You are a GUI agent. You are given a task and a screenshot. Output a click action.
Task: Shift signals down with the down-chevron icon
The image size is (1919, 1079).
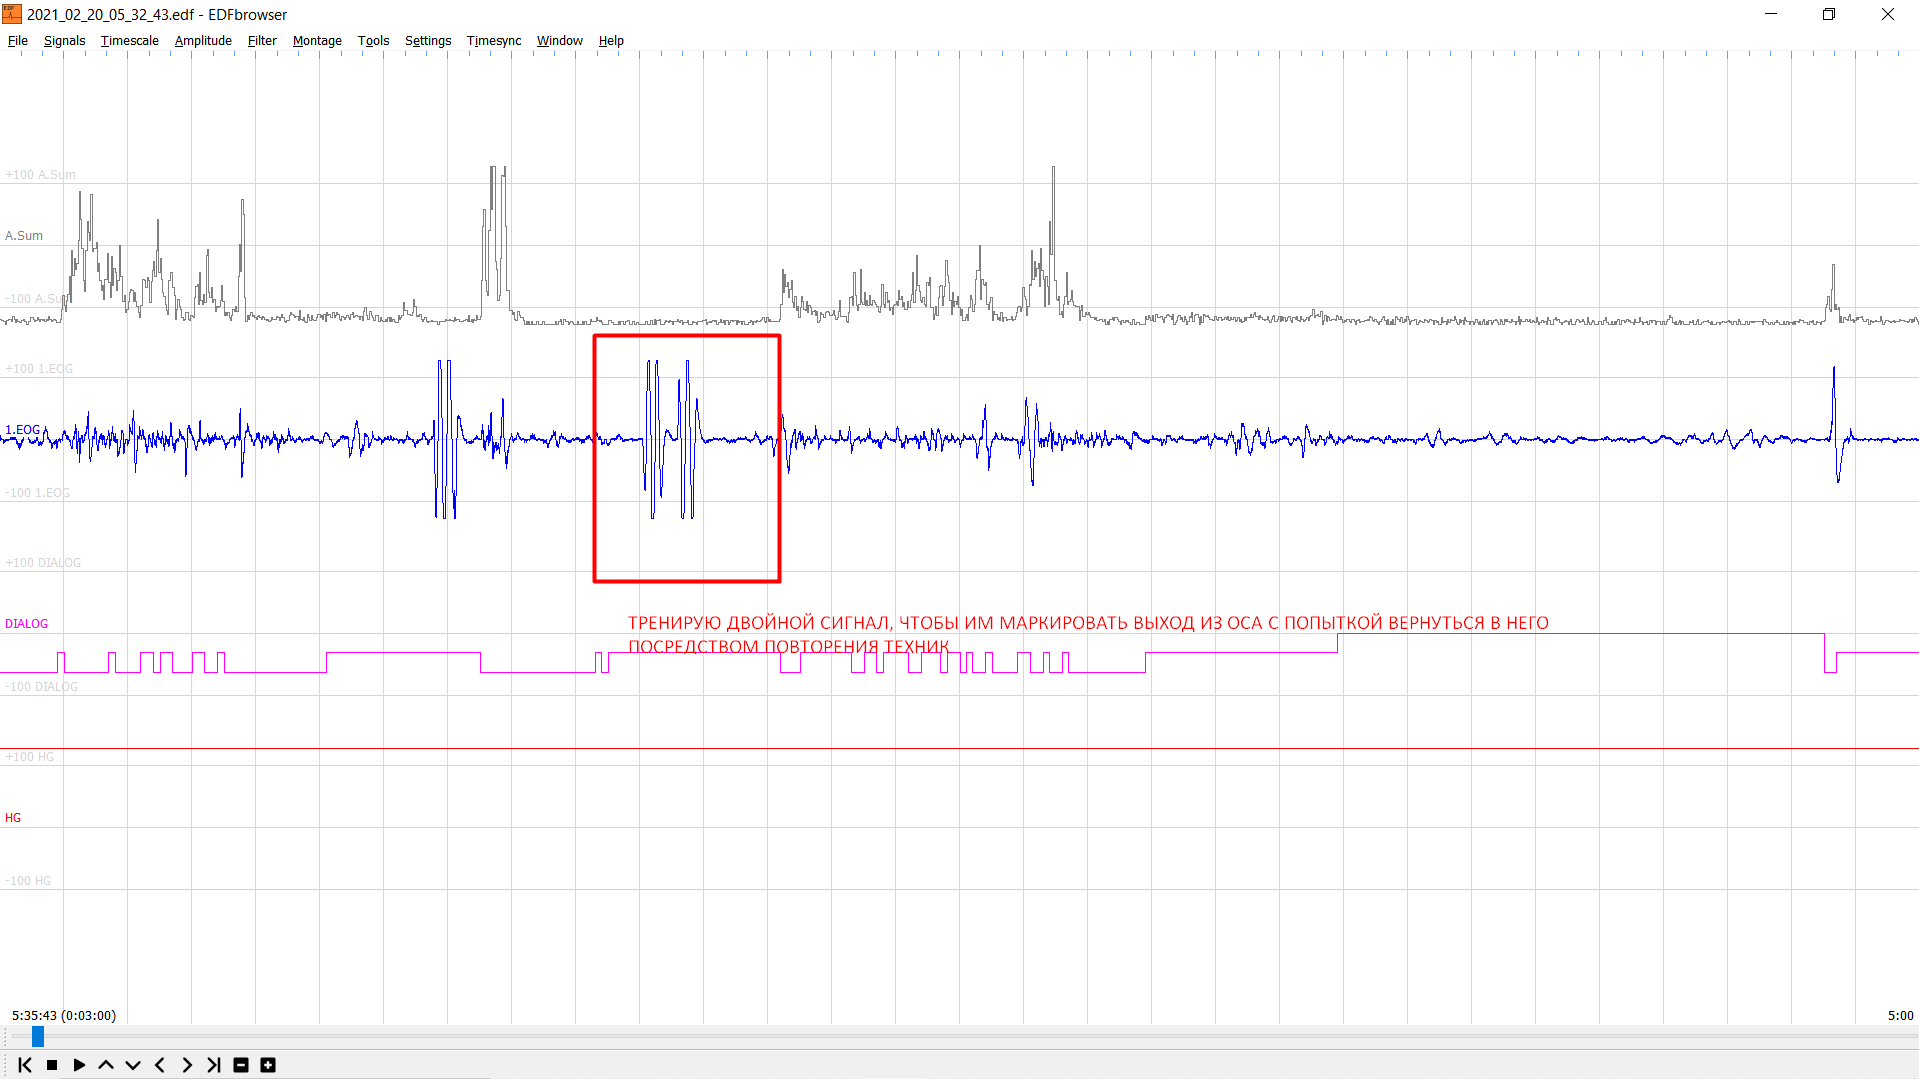[x=133, y=1065]
